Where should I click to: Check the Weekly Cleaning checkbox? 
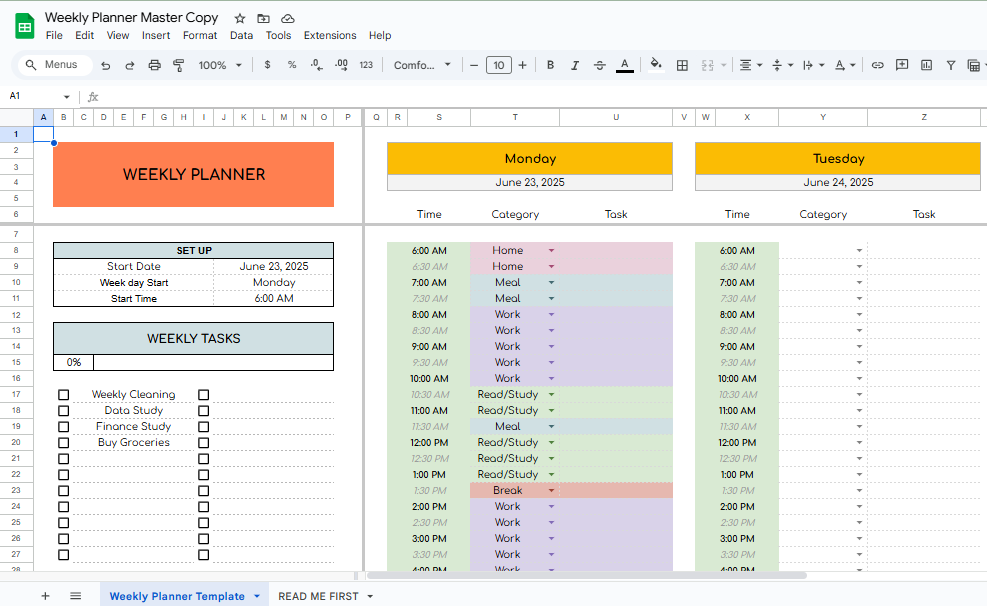click(64, 395)
